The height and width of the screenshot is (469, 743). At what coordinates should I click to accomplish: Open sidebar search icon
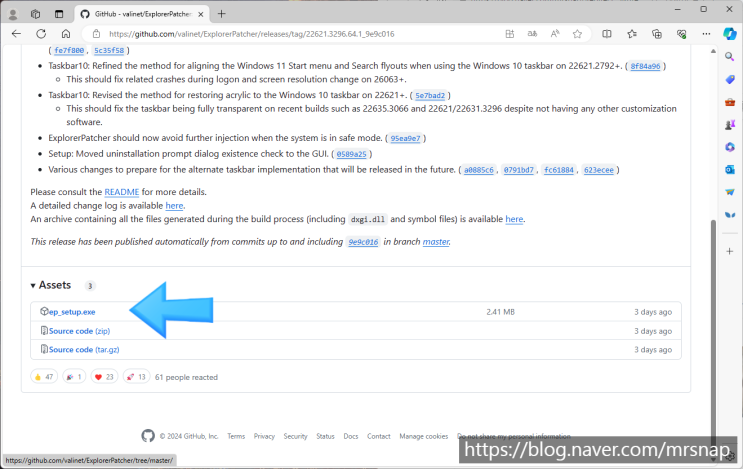[x=730, y=57]
